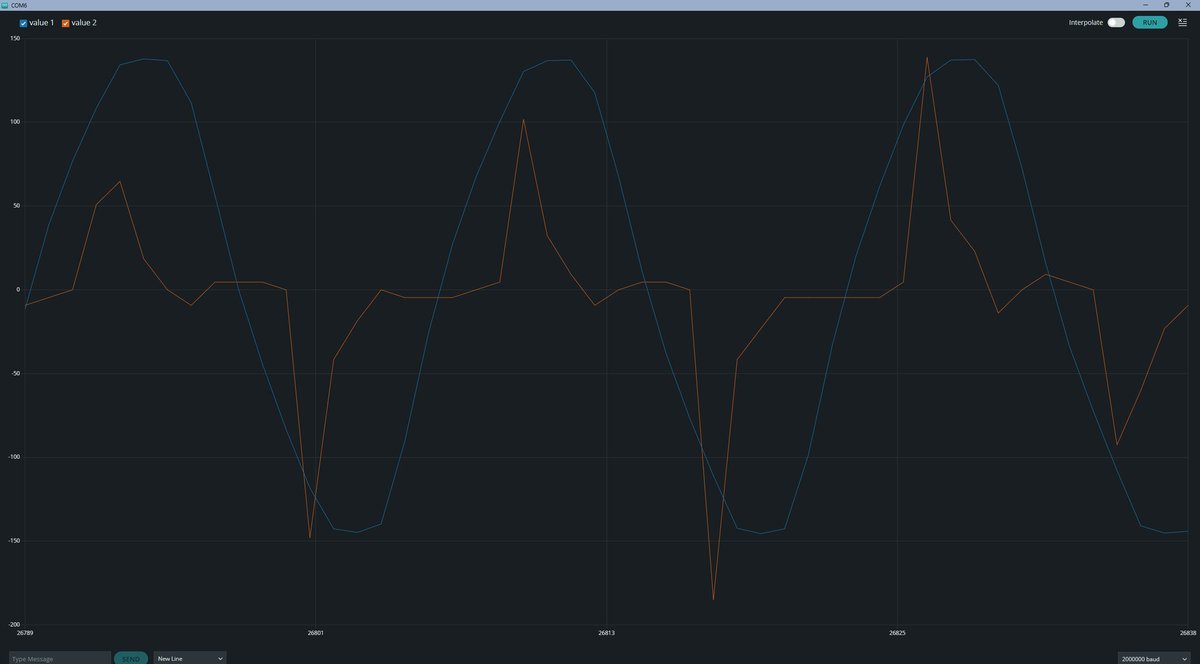Click the 26825 x-axis tick label

pos(897,633)
